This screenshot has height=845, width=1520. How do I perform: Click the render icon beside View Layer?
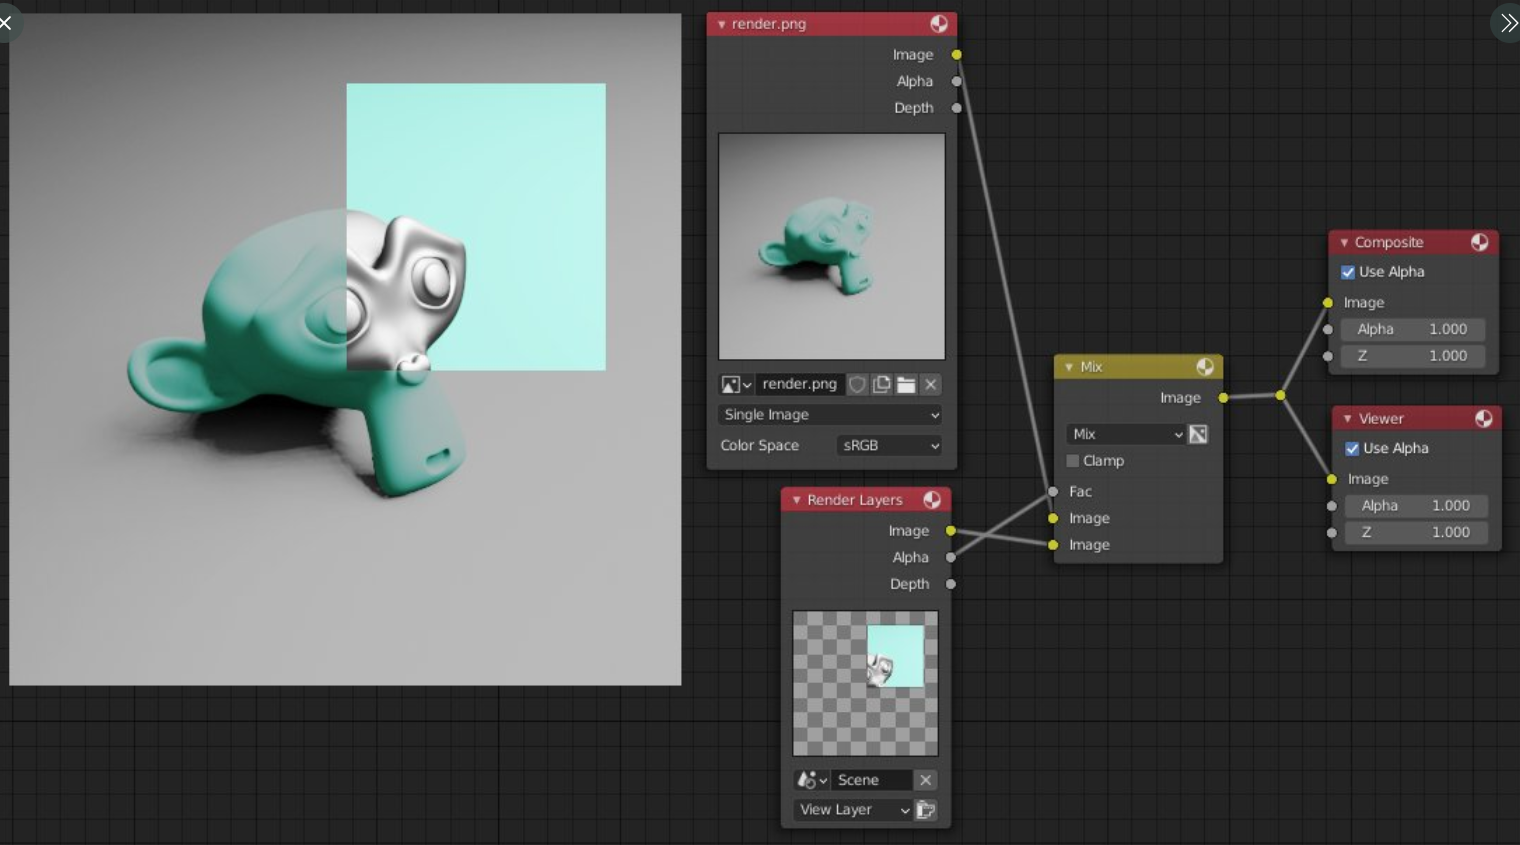point(926,810)
